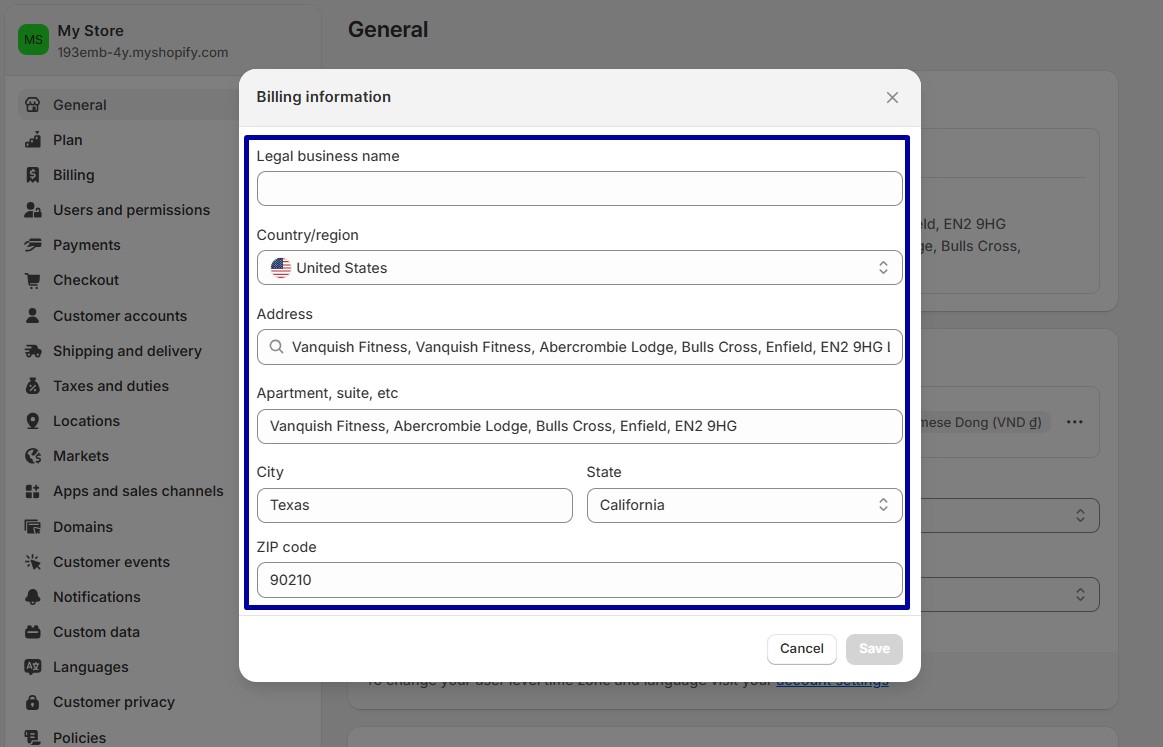This screenshot has width=1163, height=747.
Task: Click into the Address search field
Action: (x=579, y=346)
